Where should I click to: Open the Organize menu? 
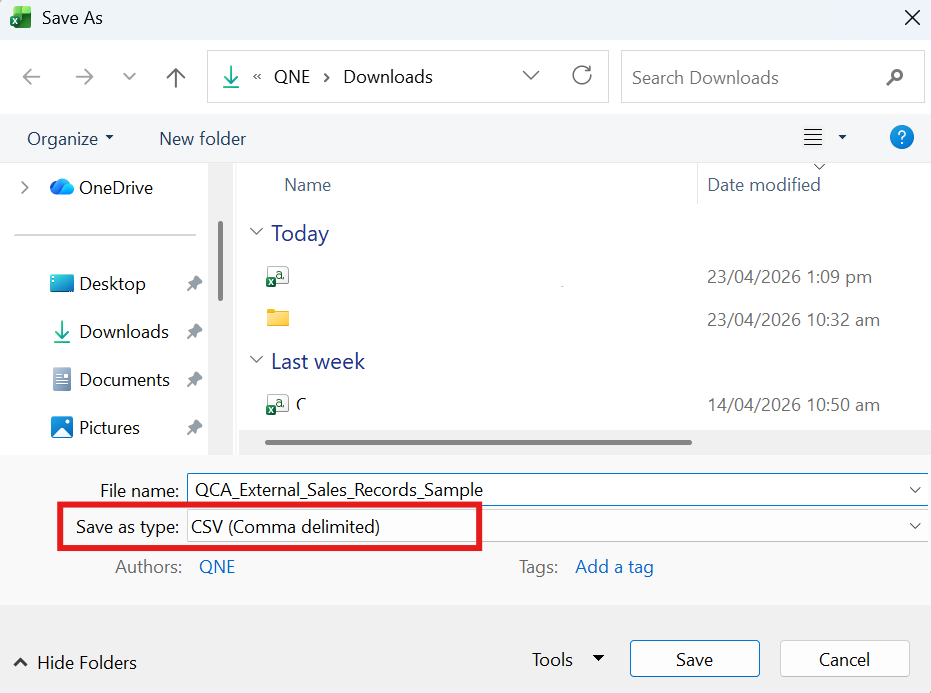(70, 139)
